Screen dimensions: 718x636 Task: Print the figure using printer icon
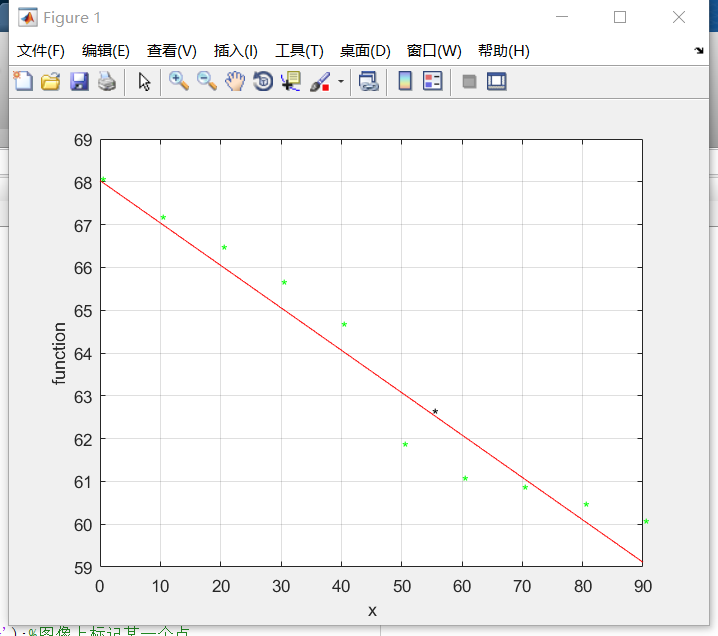[x=107, y=82]
